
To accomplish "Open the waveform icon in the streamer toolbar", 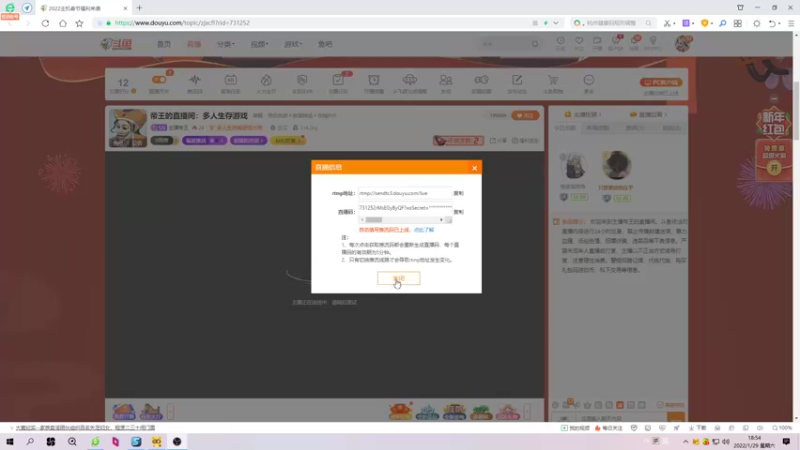I will pos(195,80).
